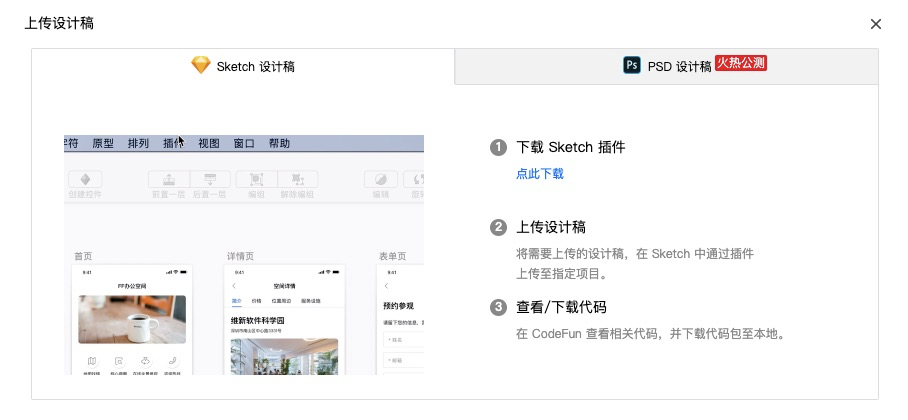The width and height of the screenshot is (908, 420).
Task: Click the 下载 Sketch 插件 step heading
Action: (571, 147)
